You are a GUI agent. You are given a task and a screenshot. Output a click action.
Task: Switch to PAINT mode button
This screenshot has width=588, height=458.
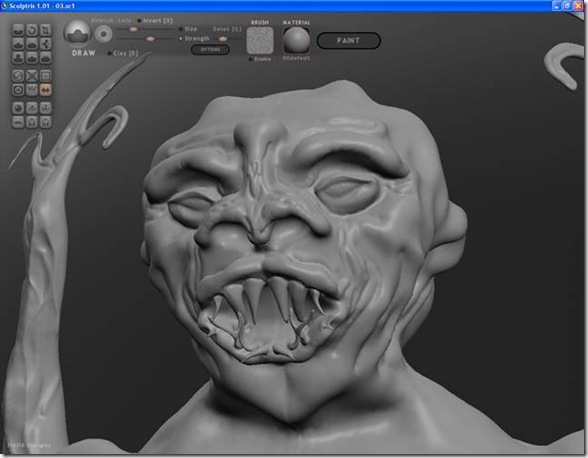(x=349, y=41)
